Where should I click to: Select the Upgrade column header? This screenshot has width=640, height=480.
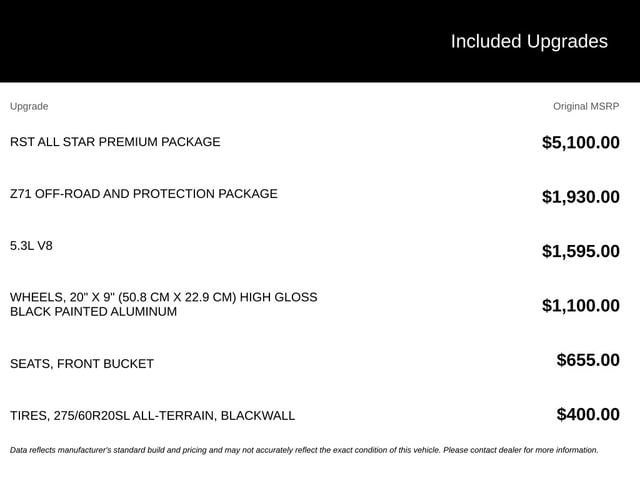[x=29, y=106]
